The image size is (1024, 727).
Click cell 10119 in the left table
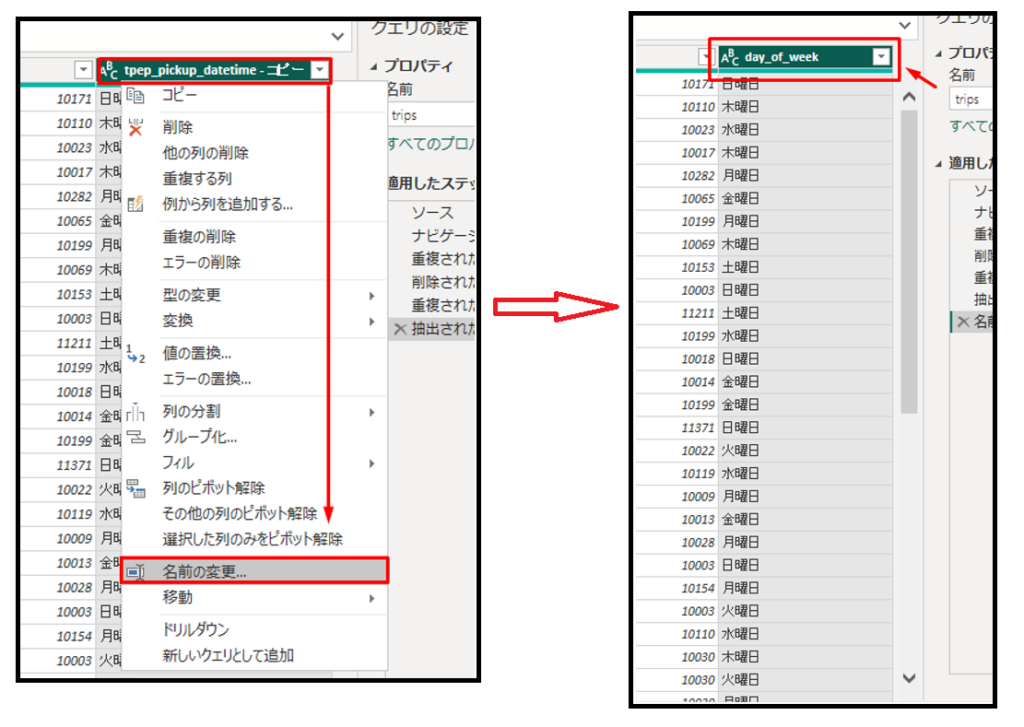(x=59, y=515)
